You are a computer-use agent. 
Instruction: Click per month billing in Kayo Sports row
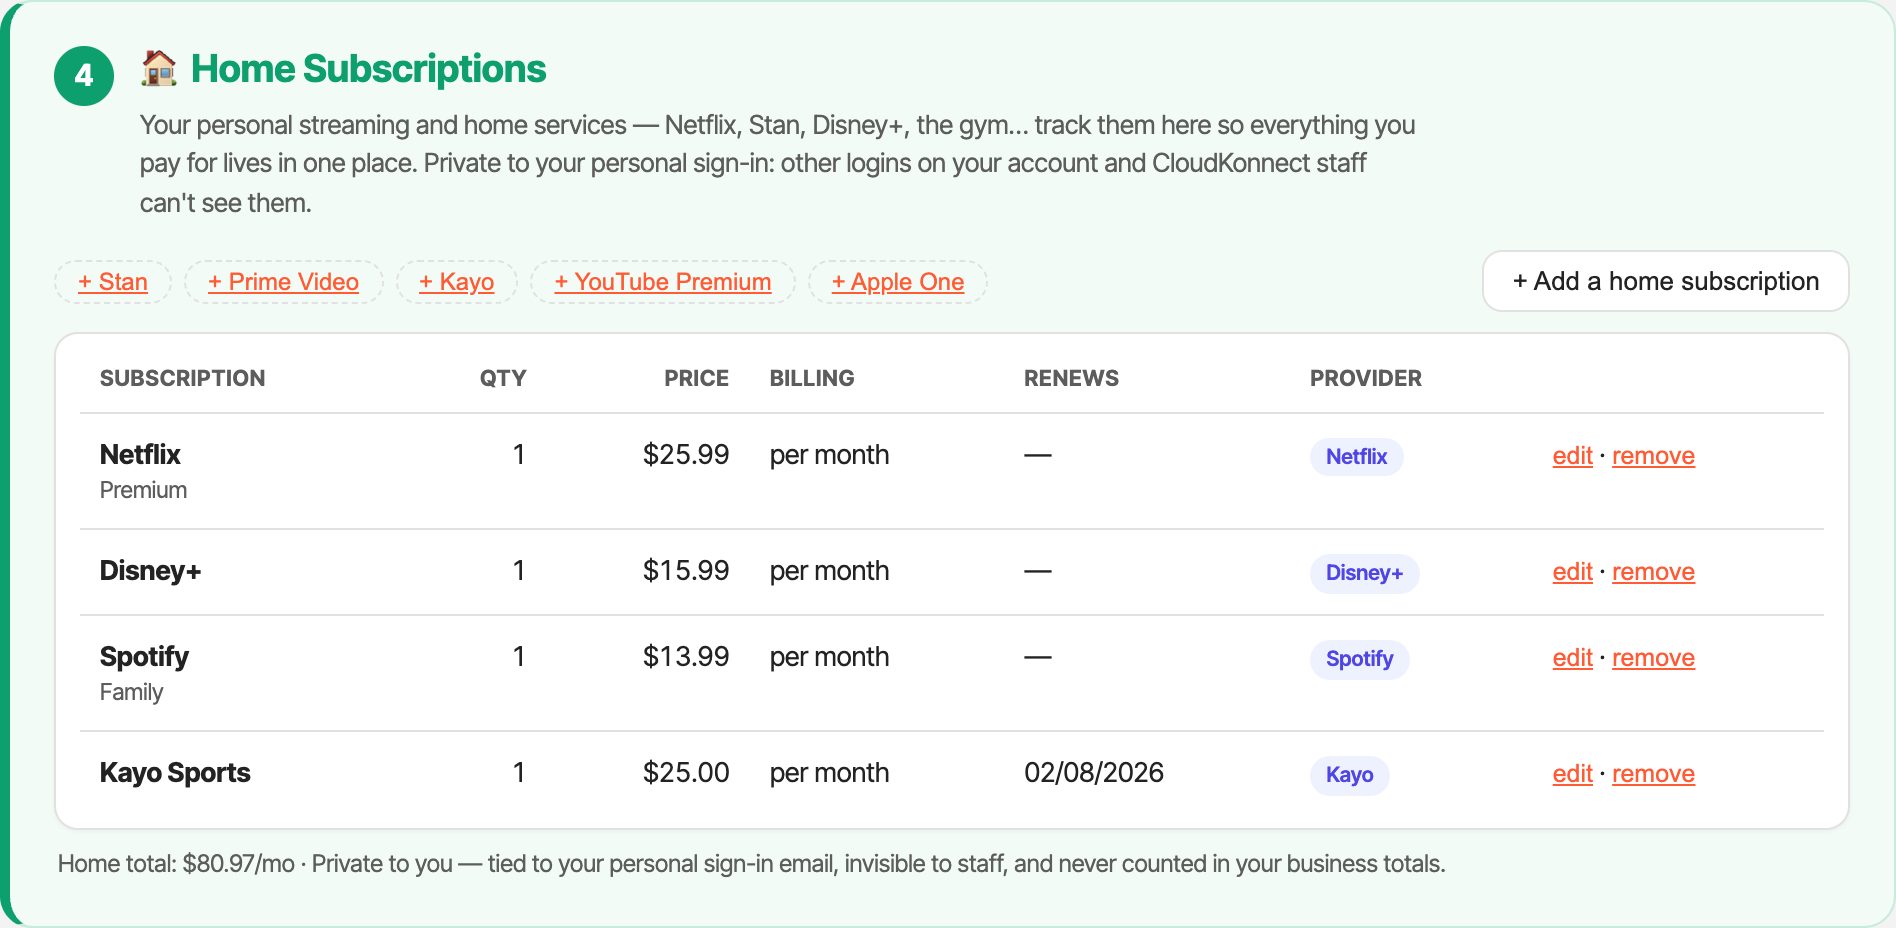(829, 773)
